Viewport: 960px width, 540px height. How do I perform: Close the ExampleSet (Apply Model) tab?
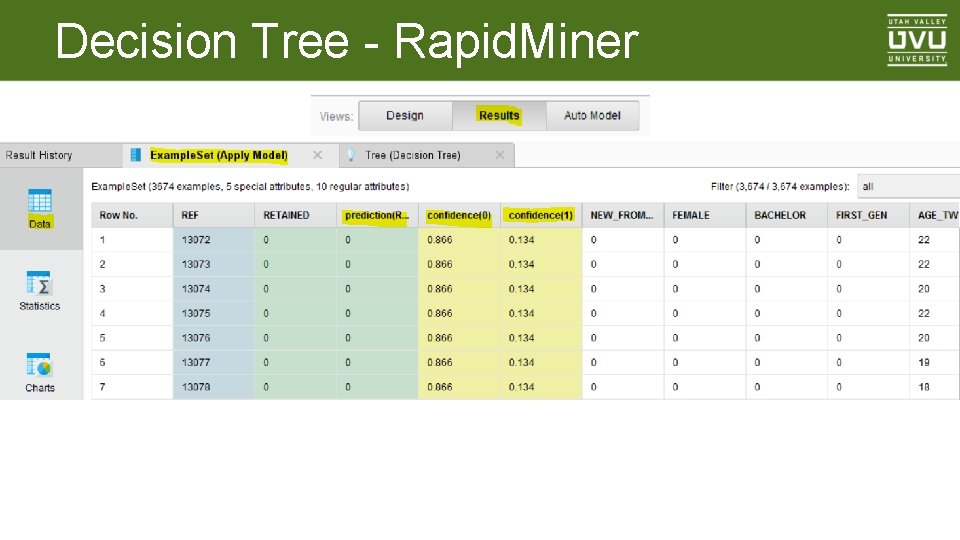coord(317,155)
